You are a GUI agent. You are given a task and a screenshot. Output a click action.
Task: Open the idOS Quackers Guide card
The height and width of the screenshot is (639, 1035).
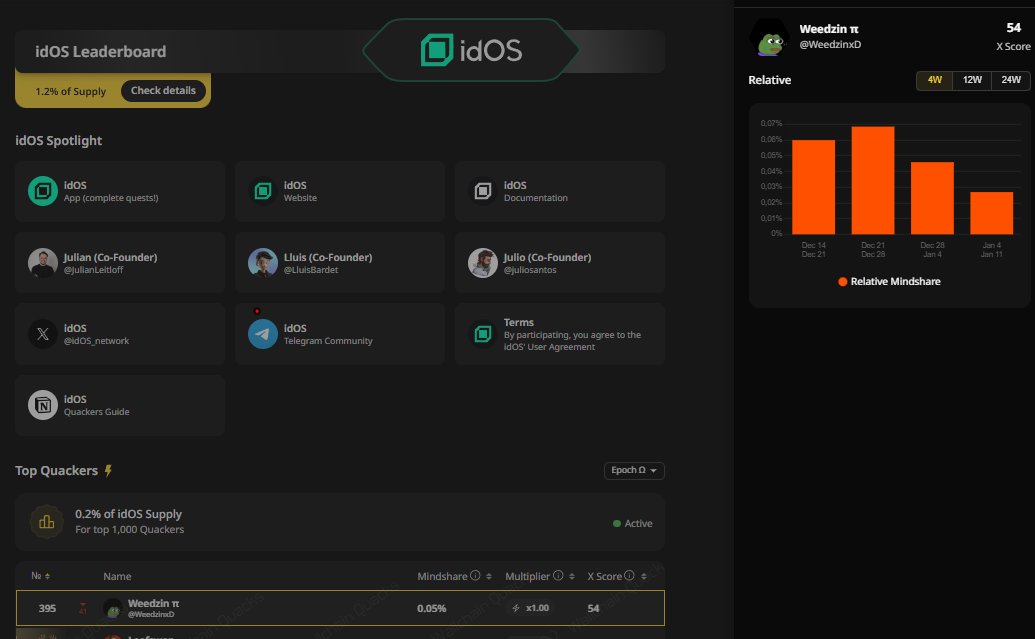(x=120, y=405)
